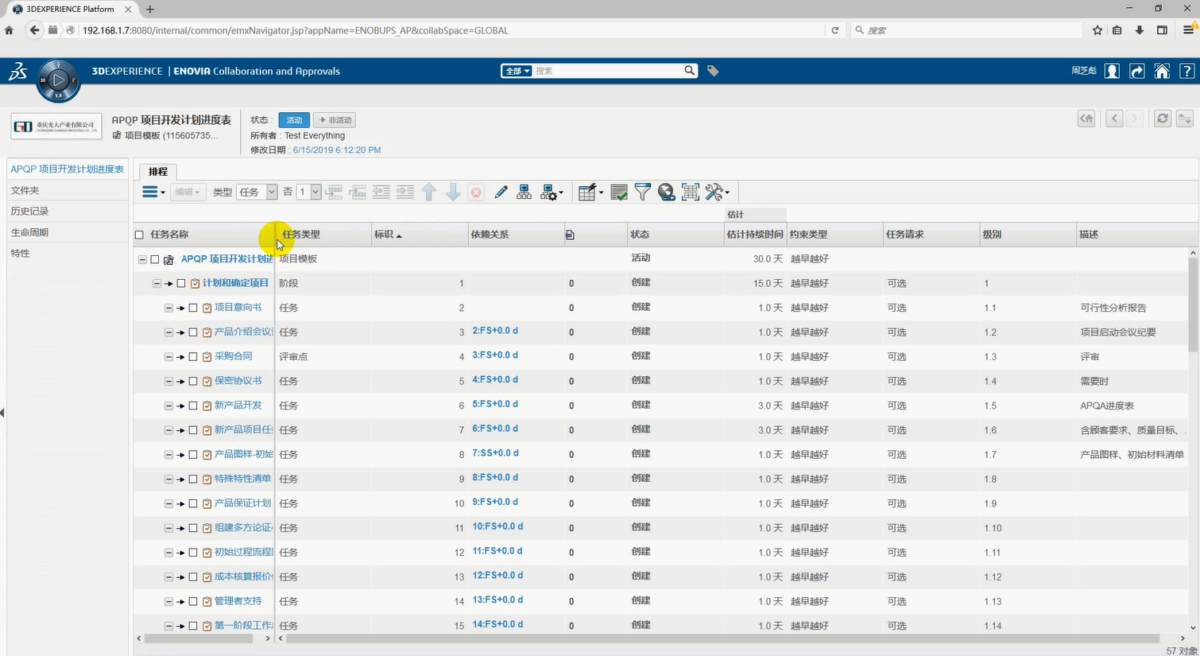Image resolution: width=1200 pixels, height=656 pixels.
Task: Open the user profile icon
Action: (1113, 71)
